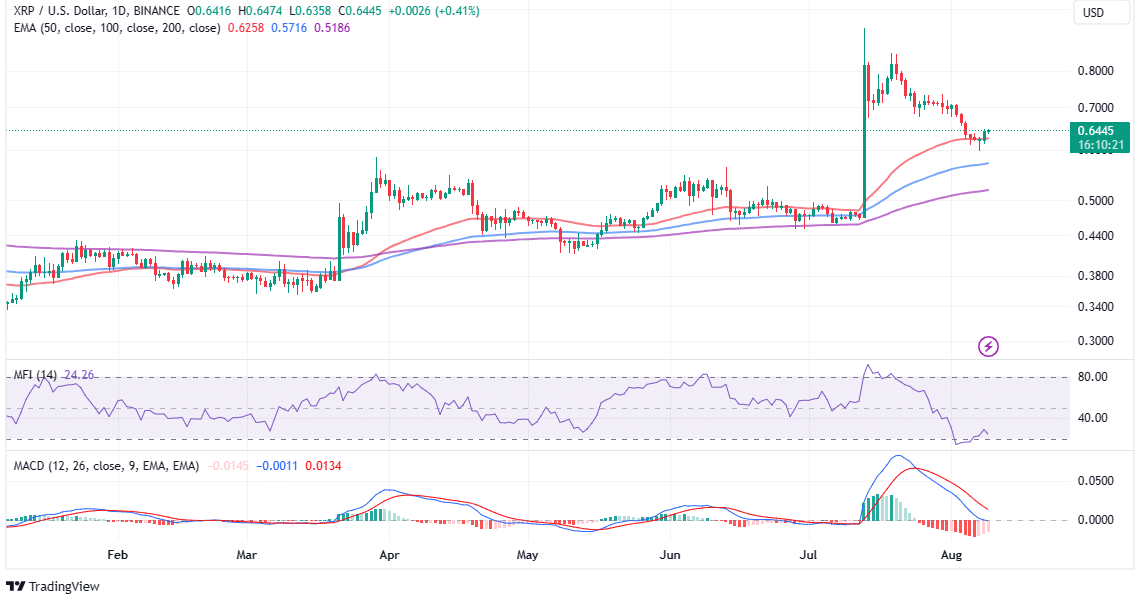Click the MACD line value -0.0011
This screenshot has width=1143, height=603.
(x=276, y=465)
